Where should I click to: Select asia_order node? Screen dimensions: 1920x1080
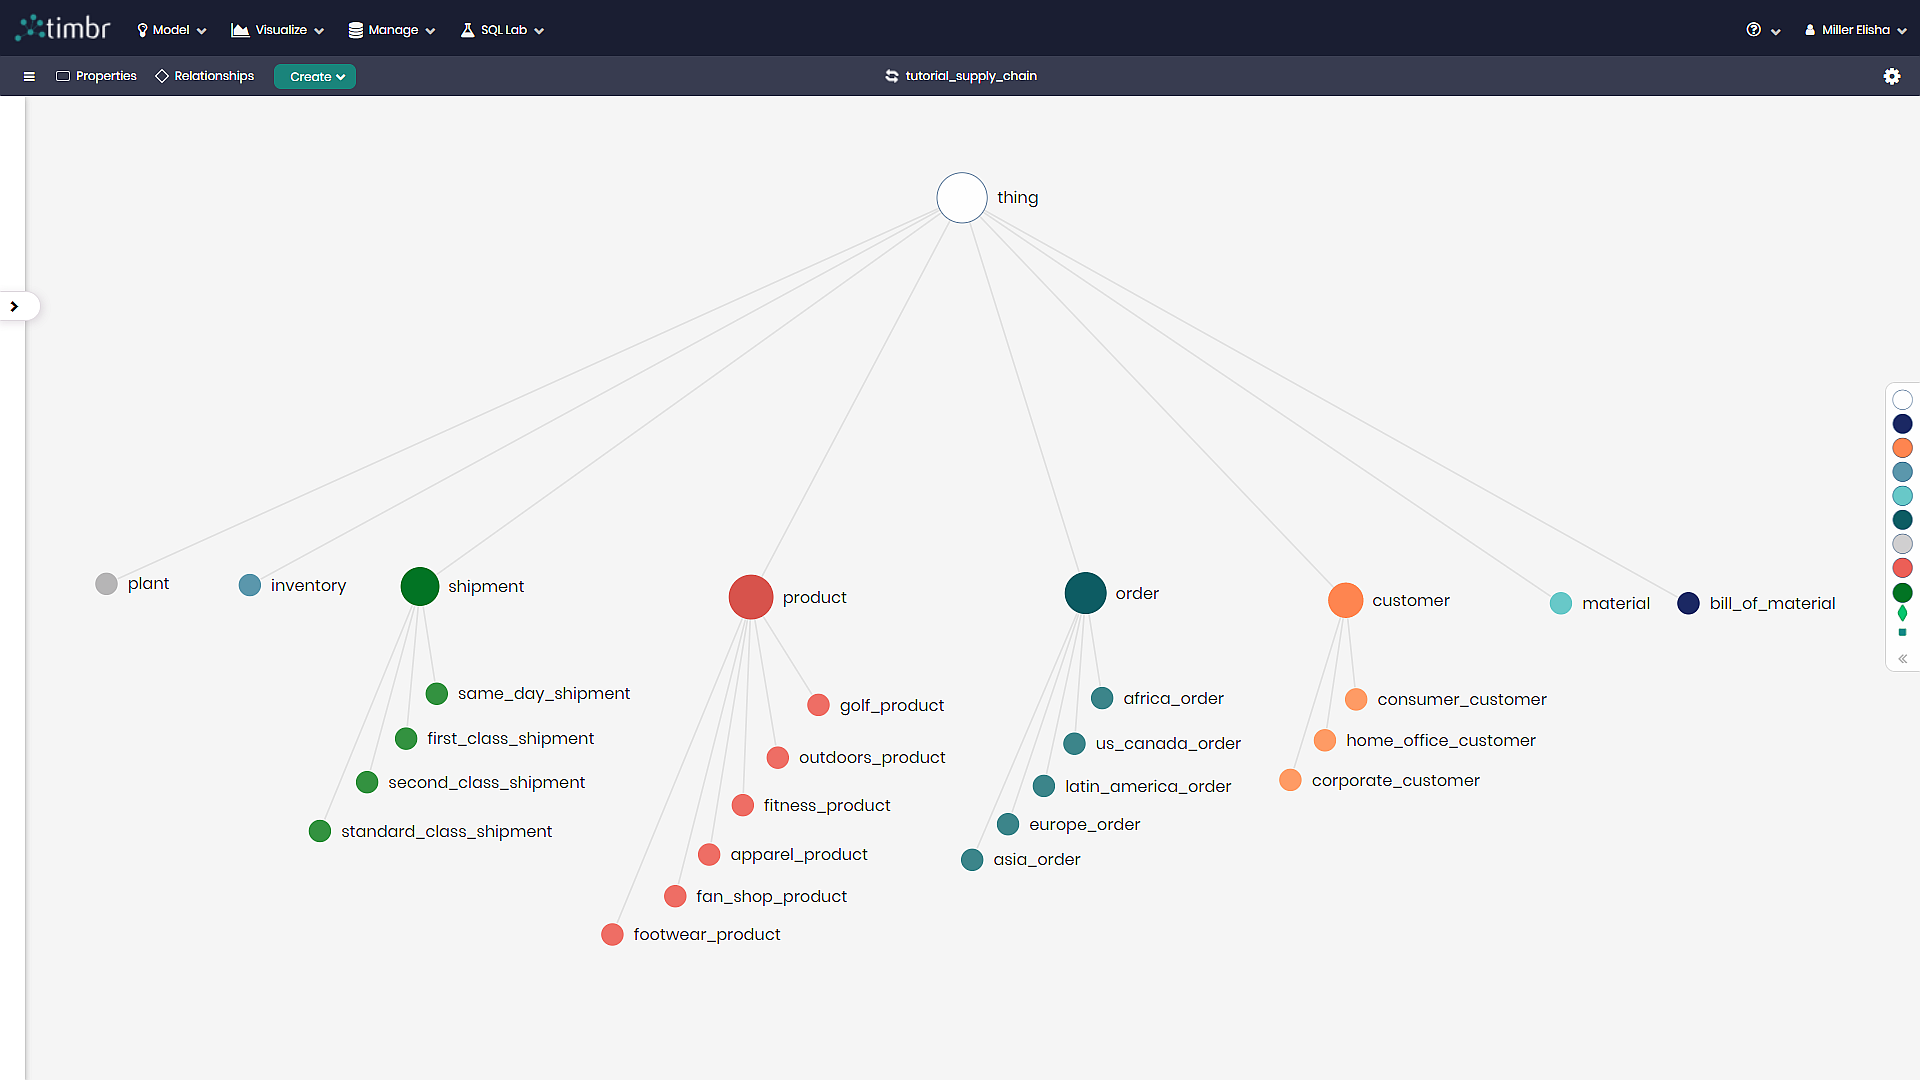[x=972, y=860]
